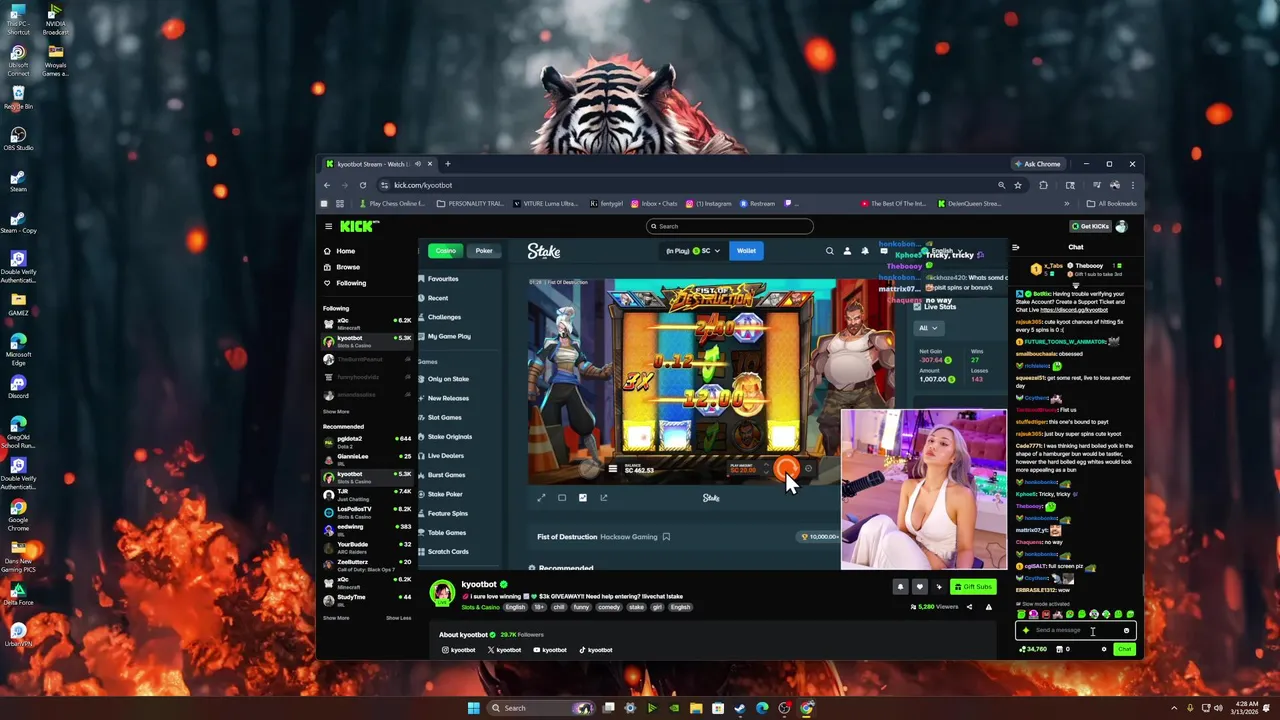Click the Gift Subs button
This screenshot has width=1280, height=720.
pos(973,587)
